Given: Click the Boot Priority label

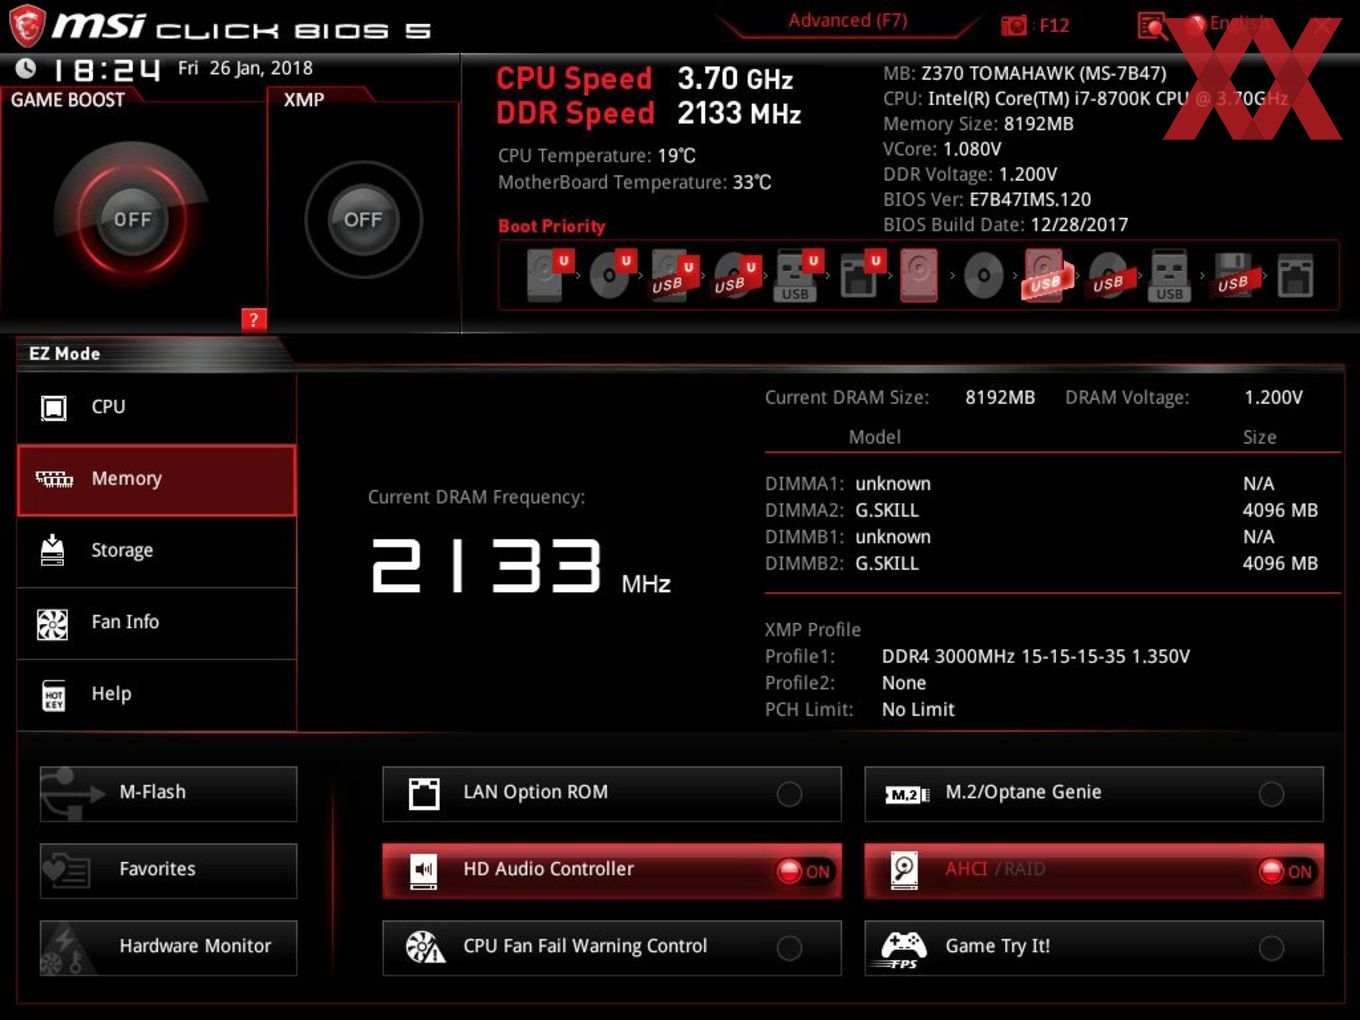Looking at the screenshot, I should 552,226.
